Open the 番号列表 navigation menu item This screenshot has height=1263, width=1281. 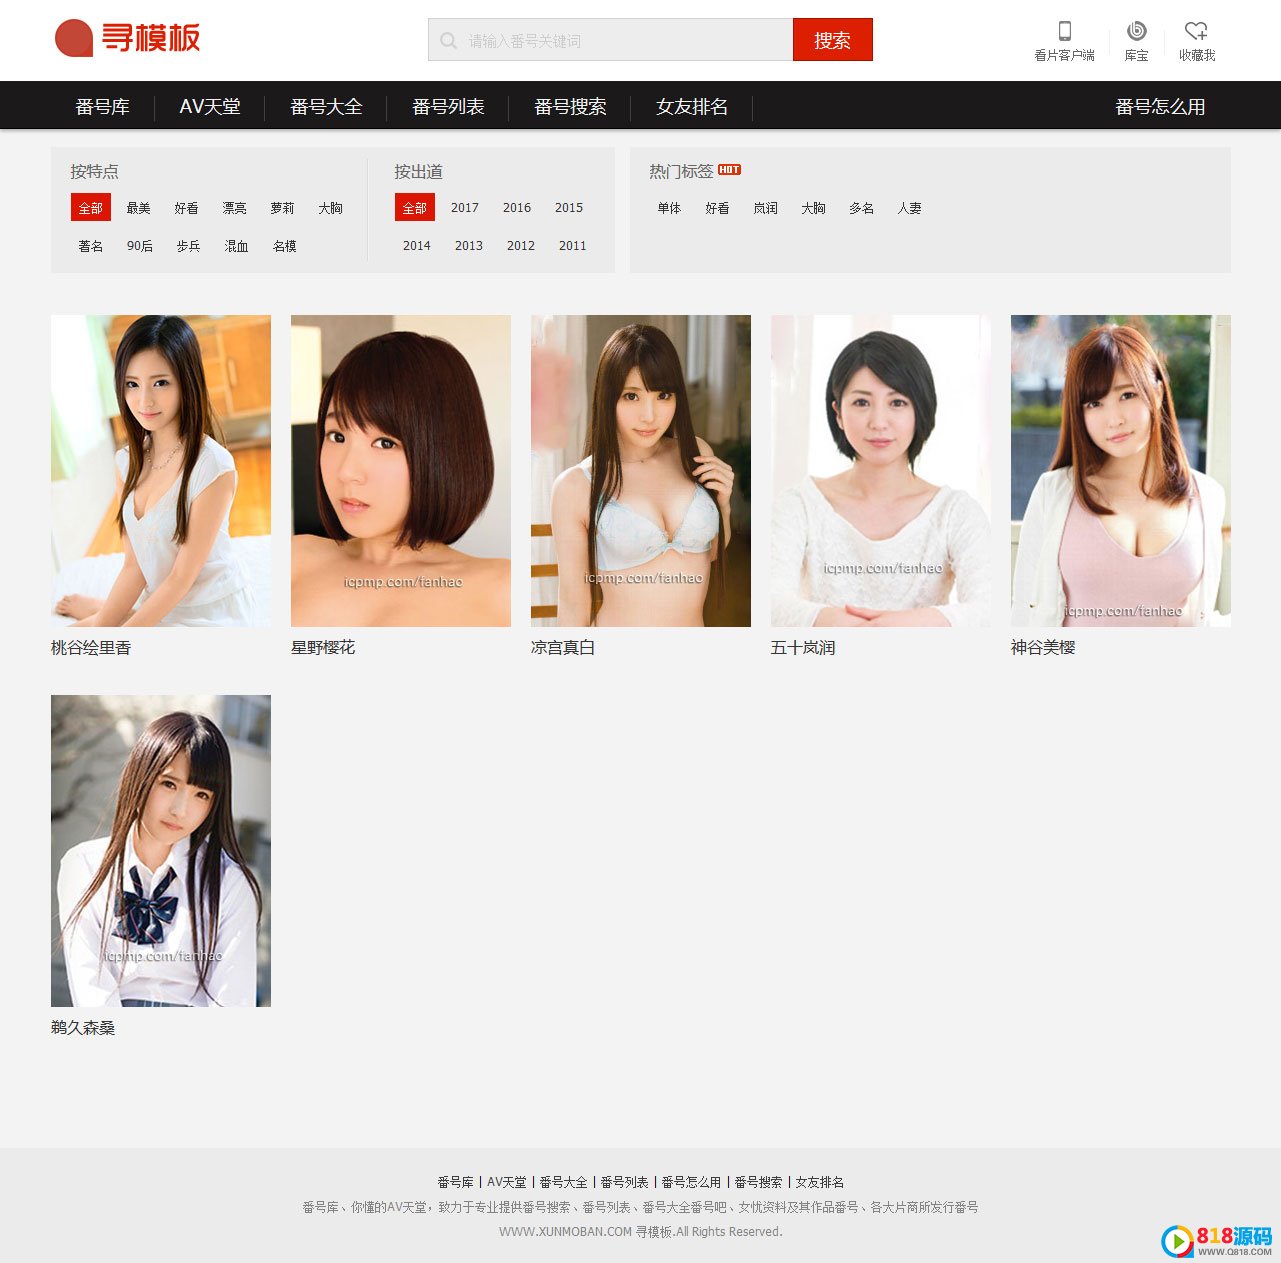[448, 106]
